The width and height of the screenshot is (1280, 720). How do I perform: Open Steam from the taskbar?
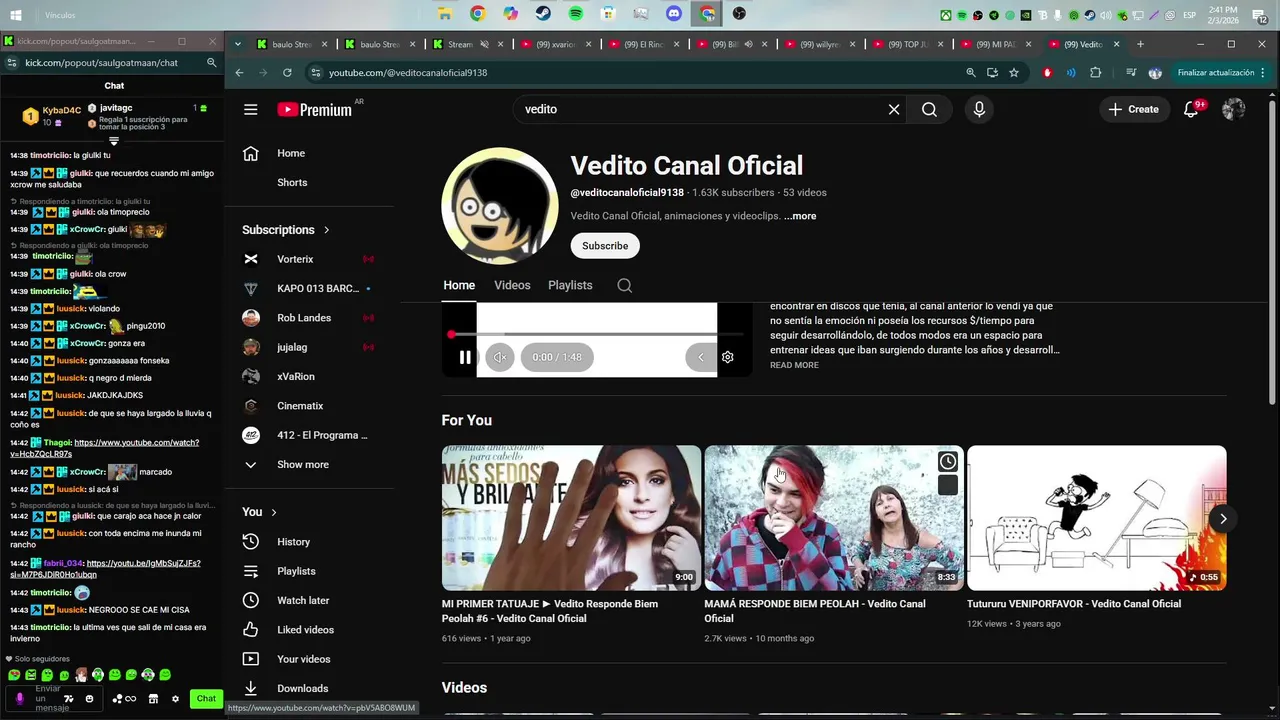(543, 14)
